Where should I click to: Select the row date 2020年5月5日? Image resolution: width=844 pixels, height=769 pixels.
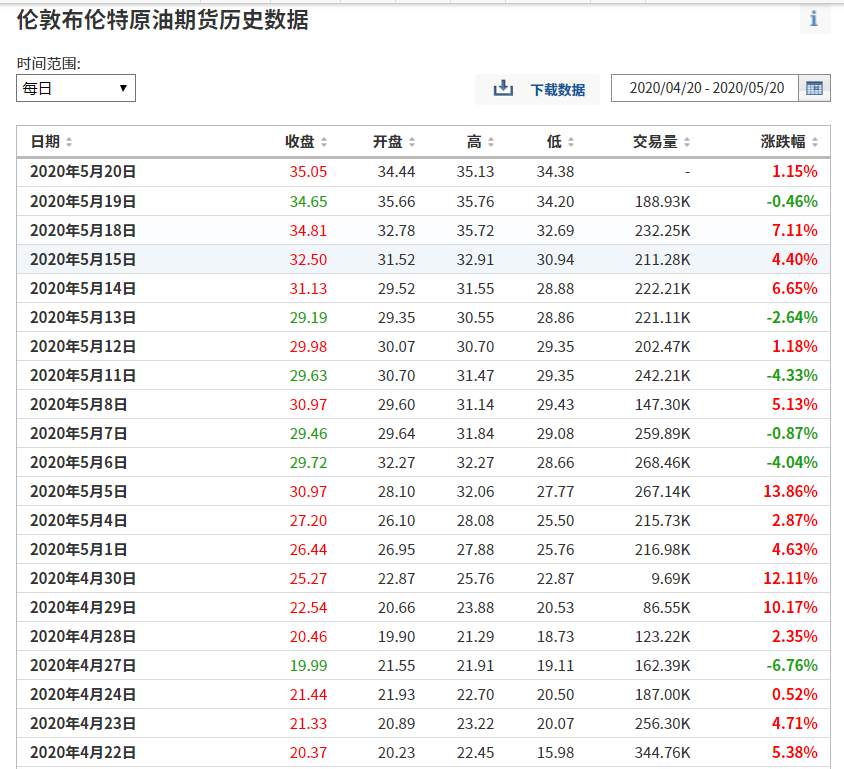pos(79,492)
